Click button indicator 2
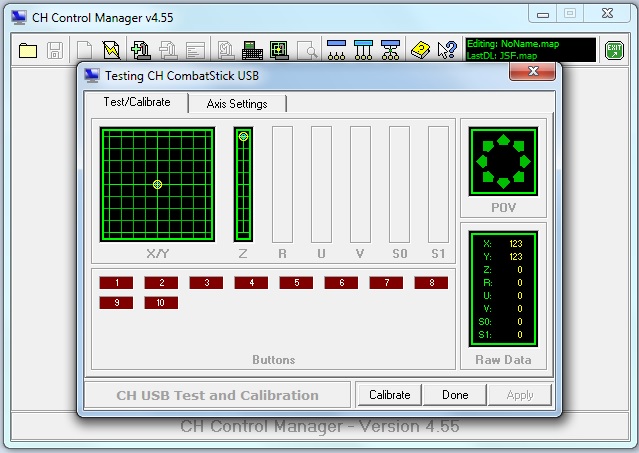Viewport: 639px width, 453px height. click(x=161, y=283)
